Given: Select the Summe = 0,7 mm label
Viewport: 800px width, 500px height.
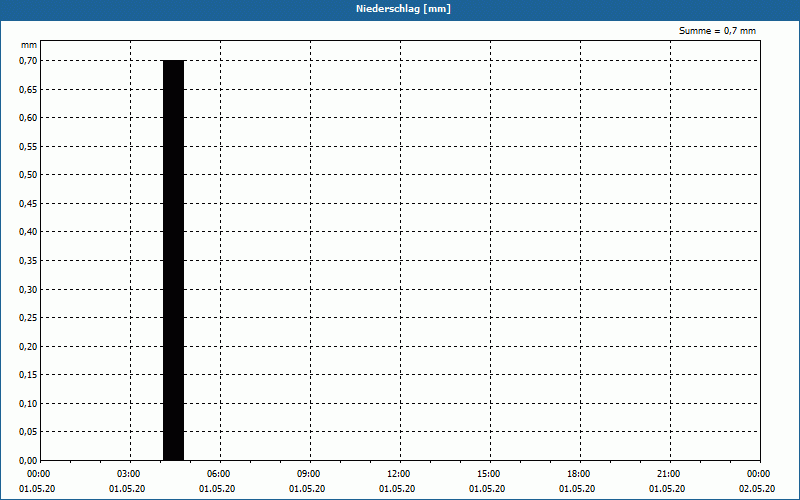Looking at the screenshot, I should (x=717, y=31).
